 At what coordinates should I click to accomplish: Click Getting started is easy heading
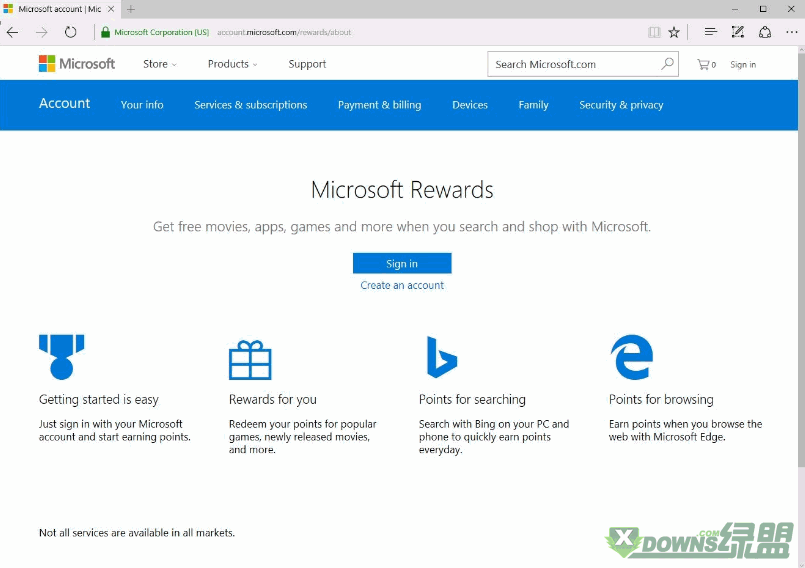(x=99, y=400)
